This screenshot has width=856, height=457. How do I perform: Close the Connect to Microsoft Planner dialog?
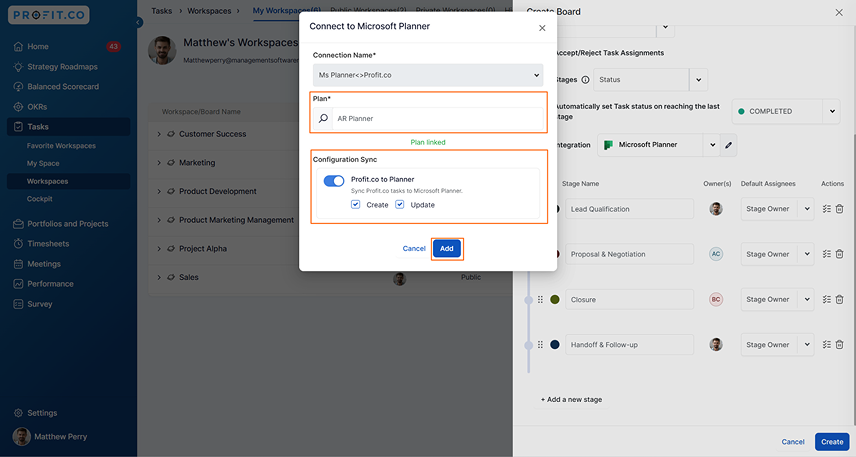tap(542, 28)
